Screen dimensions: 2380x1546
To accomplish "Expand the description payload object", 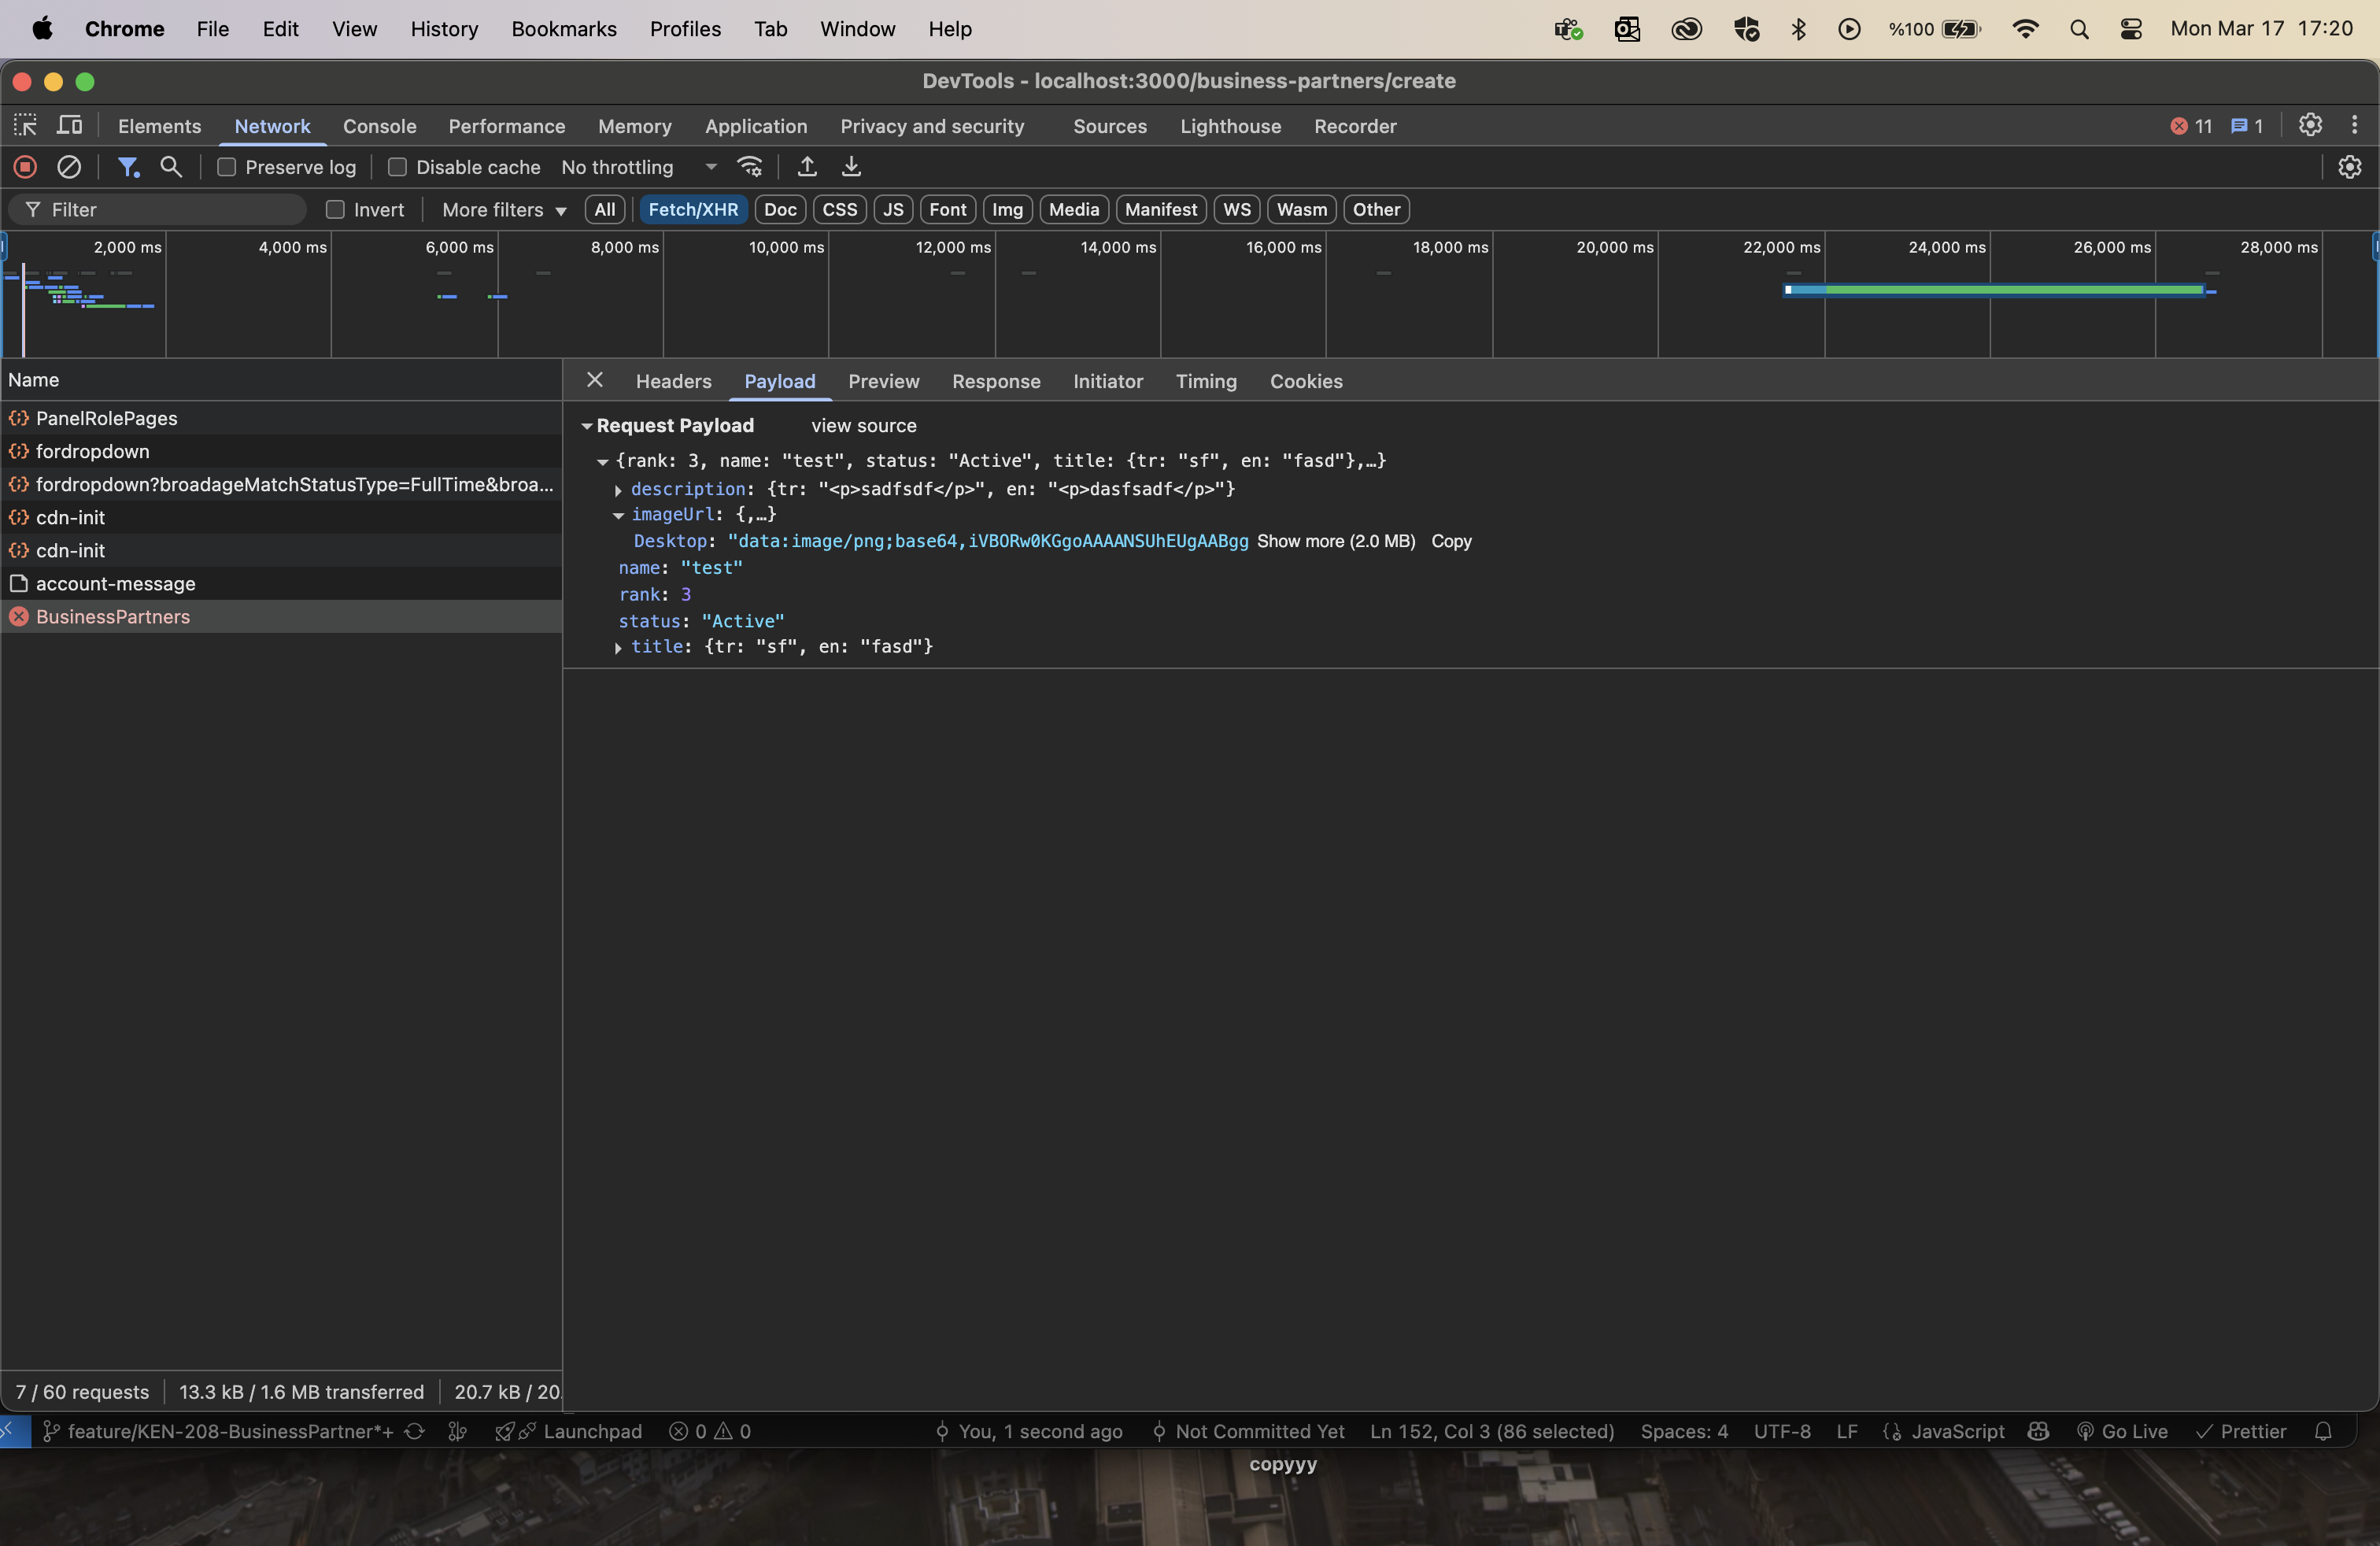I will [x=618, y=490].
